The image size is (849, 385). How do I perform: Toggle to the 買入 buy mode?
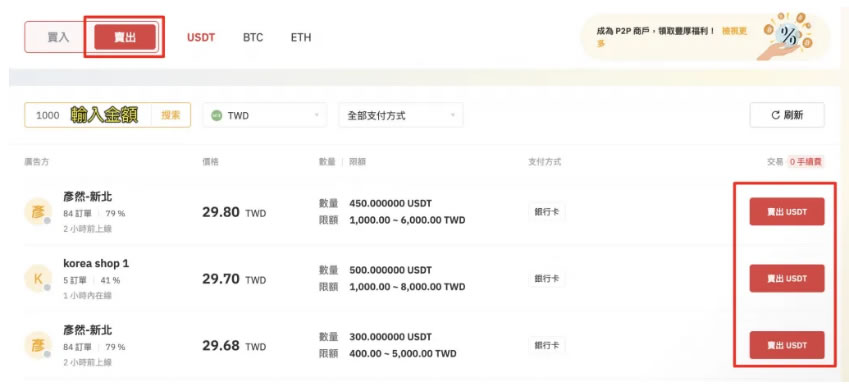pos(58,37)
